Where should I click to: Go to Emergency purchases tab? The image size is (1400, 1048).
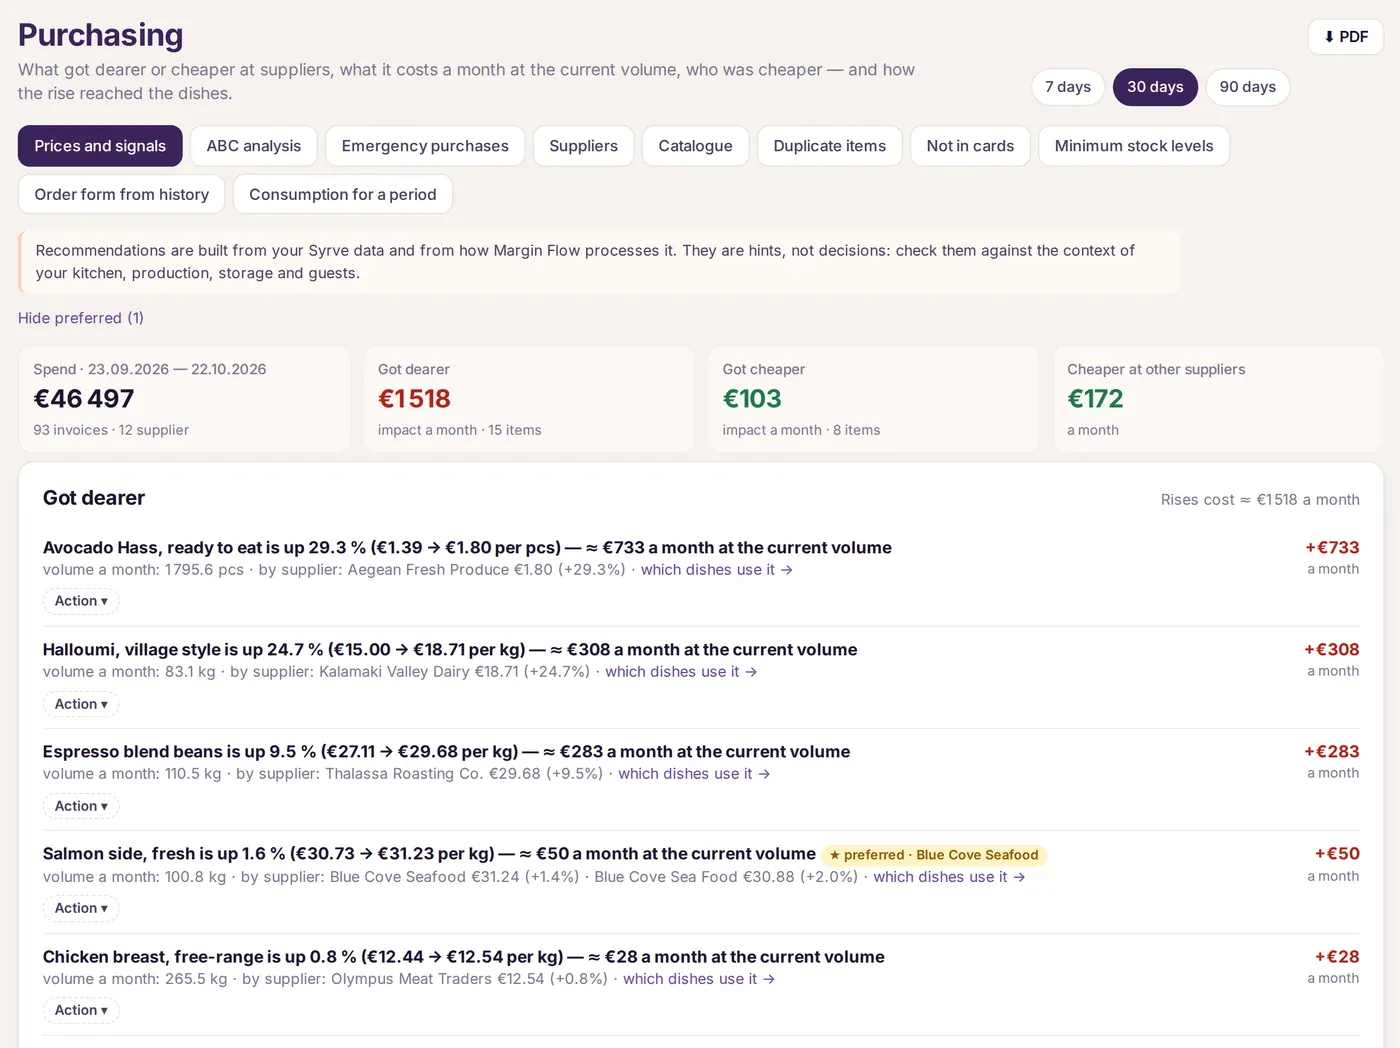coord(425,146)
